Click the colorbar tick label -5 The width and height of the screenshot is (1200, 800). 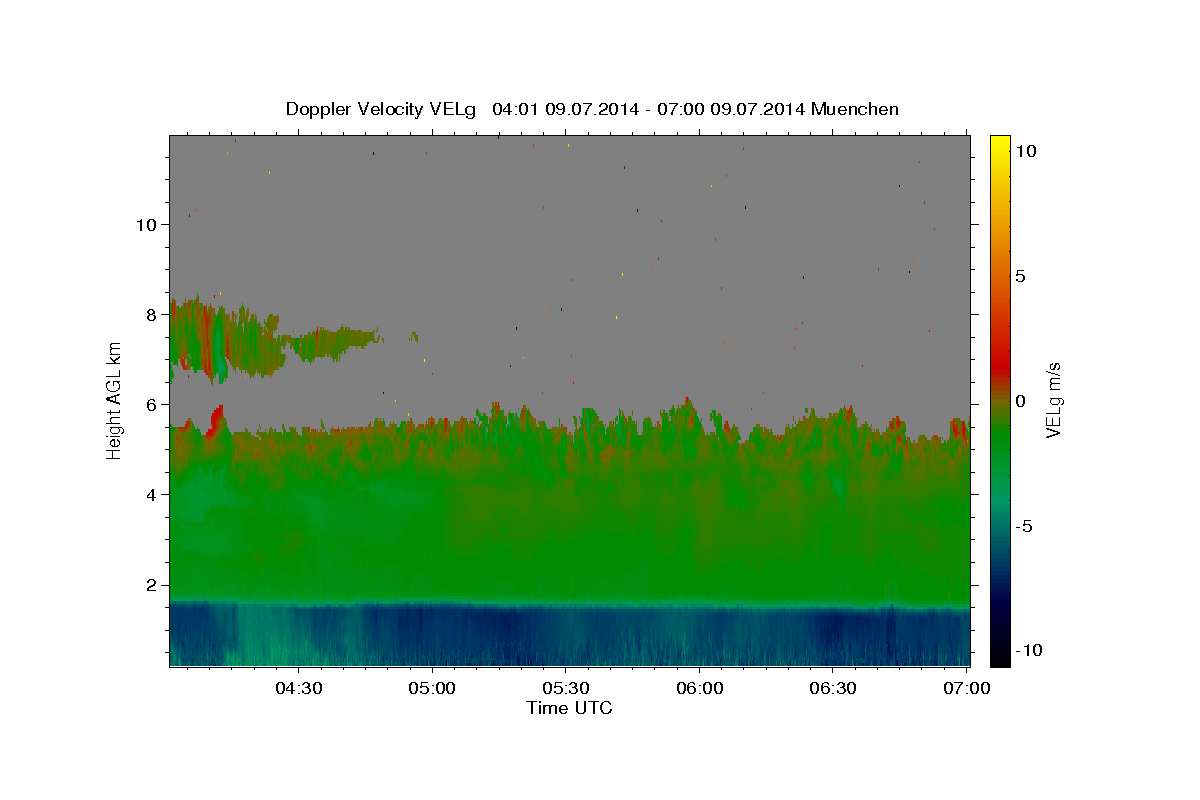[1024, 526]
